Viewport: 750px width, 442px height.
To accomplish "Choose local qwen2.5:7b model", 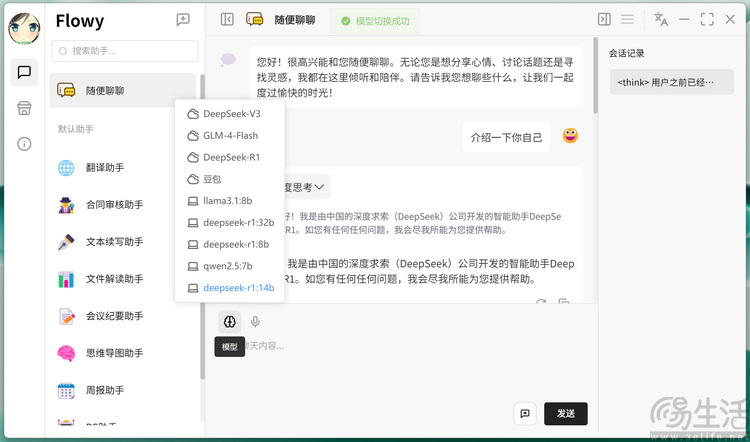I will (x=230, y=266).
